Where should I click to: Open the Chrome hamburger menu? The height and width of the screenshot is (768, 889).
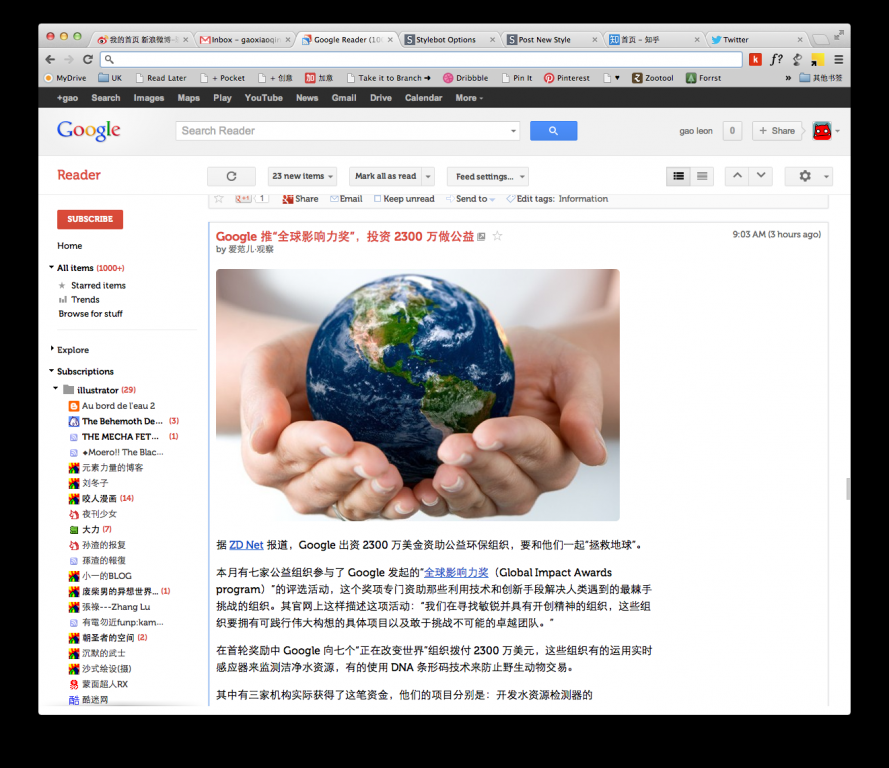pos(839,59)
